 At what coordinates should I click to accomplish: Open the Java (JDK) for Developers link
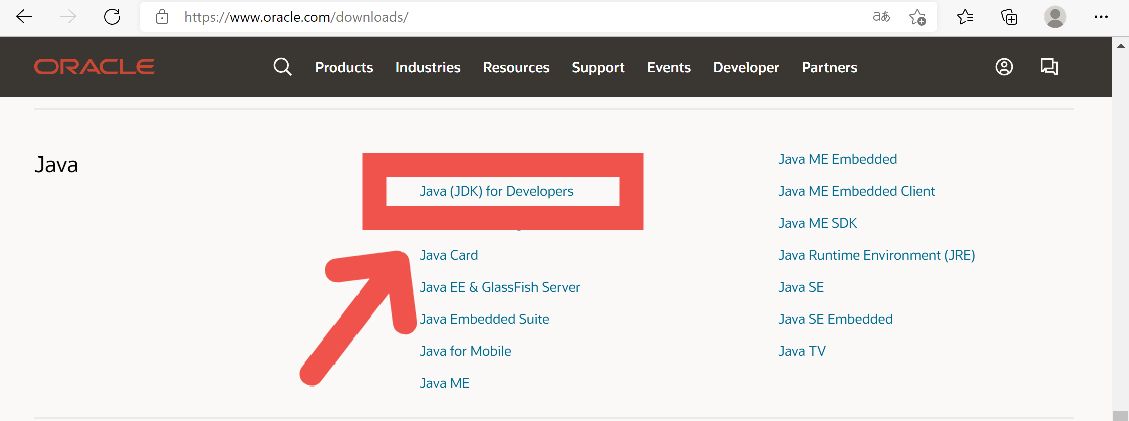coord(497,191)
